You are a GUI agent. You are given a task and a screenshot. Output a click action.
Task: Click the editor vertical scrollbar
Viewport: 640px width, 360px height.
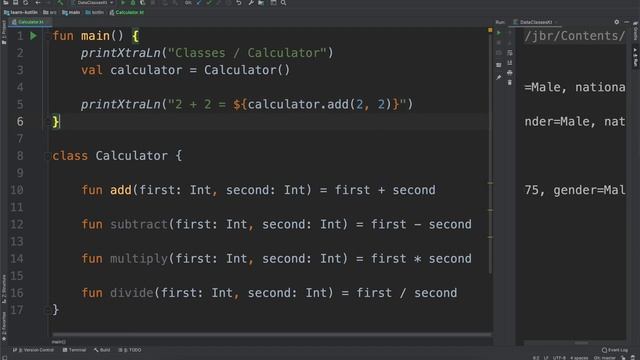491,155
